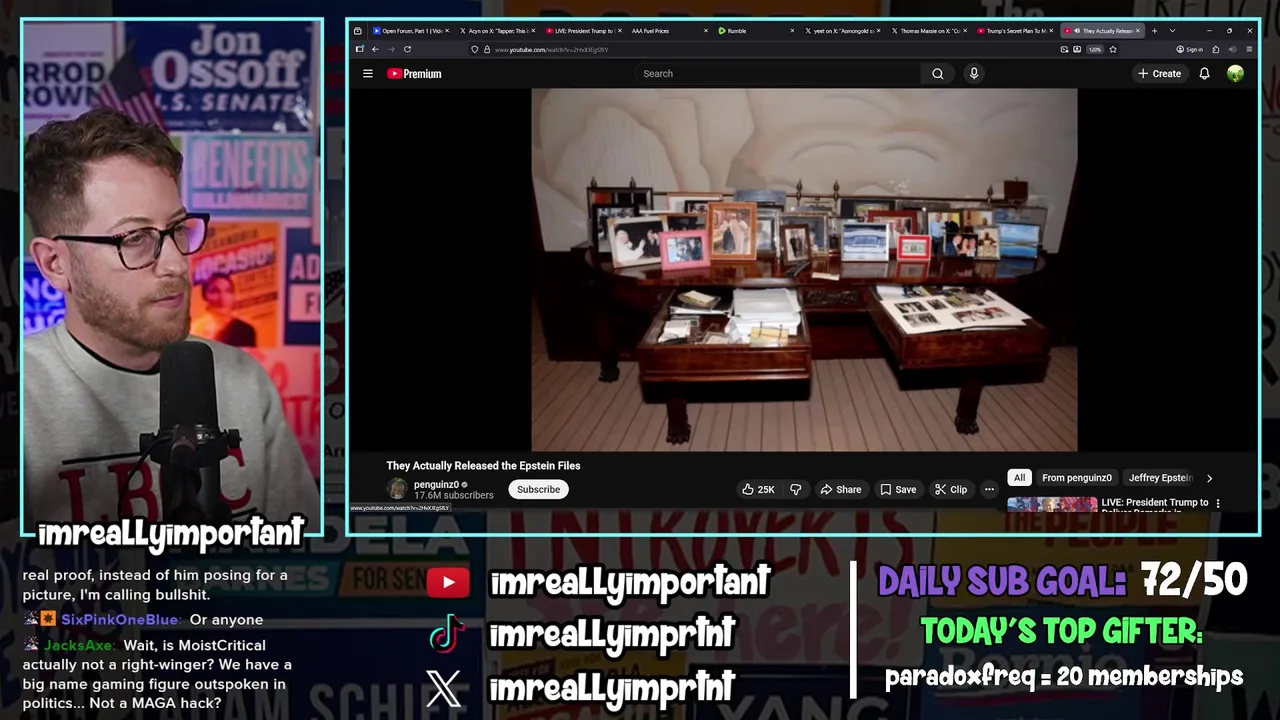Viewport: 1280px width, 720px height.
Task: Click the LIVE: President Trump video title
Action: tap(1154, 503)
